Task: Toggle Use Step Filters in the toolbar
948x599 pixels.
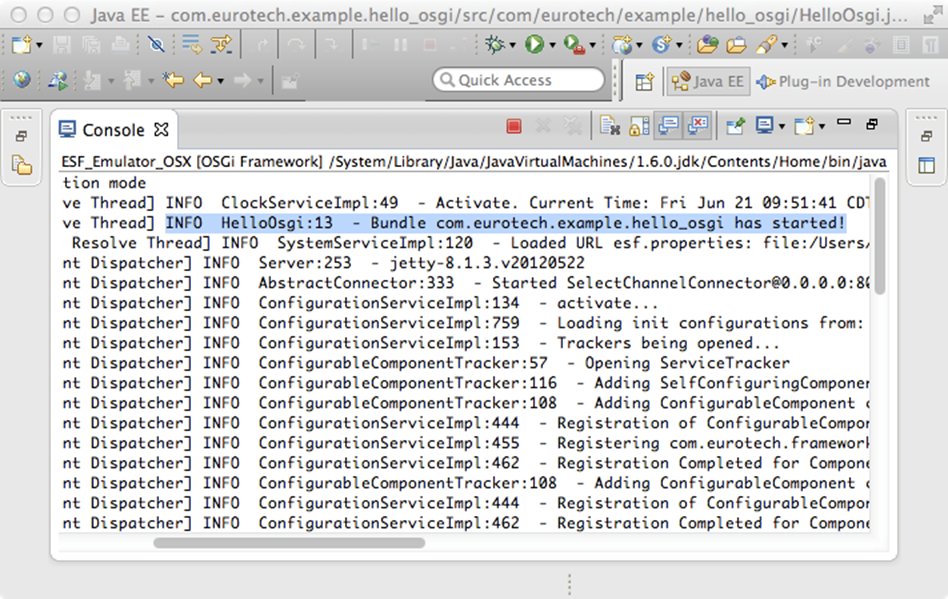Action: [x=221, y=44]
